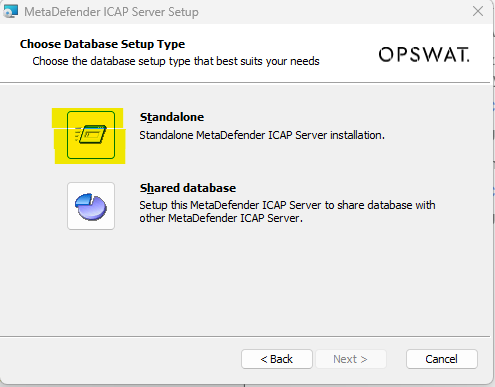
Task: Select the Standalone installation icon button
Action: [x=91, y=135]
